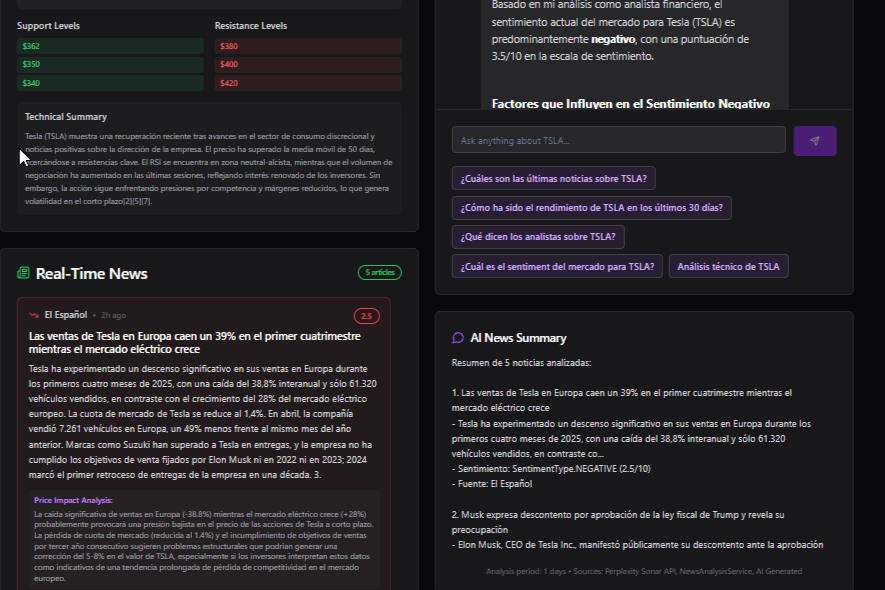Viewport: 885px width, 590px height.
Task: Click the 'Price Impact Analysis:' label
Action: pyautogui.click(x=73, y=500)
